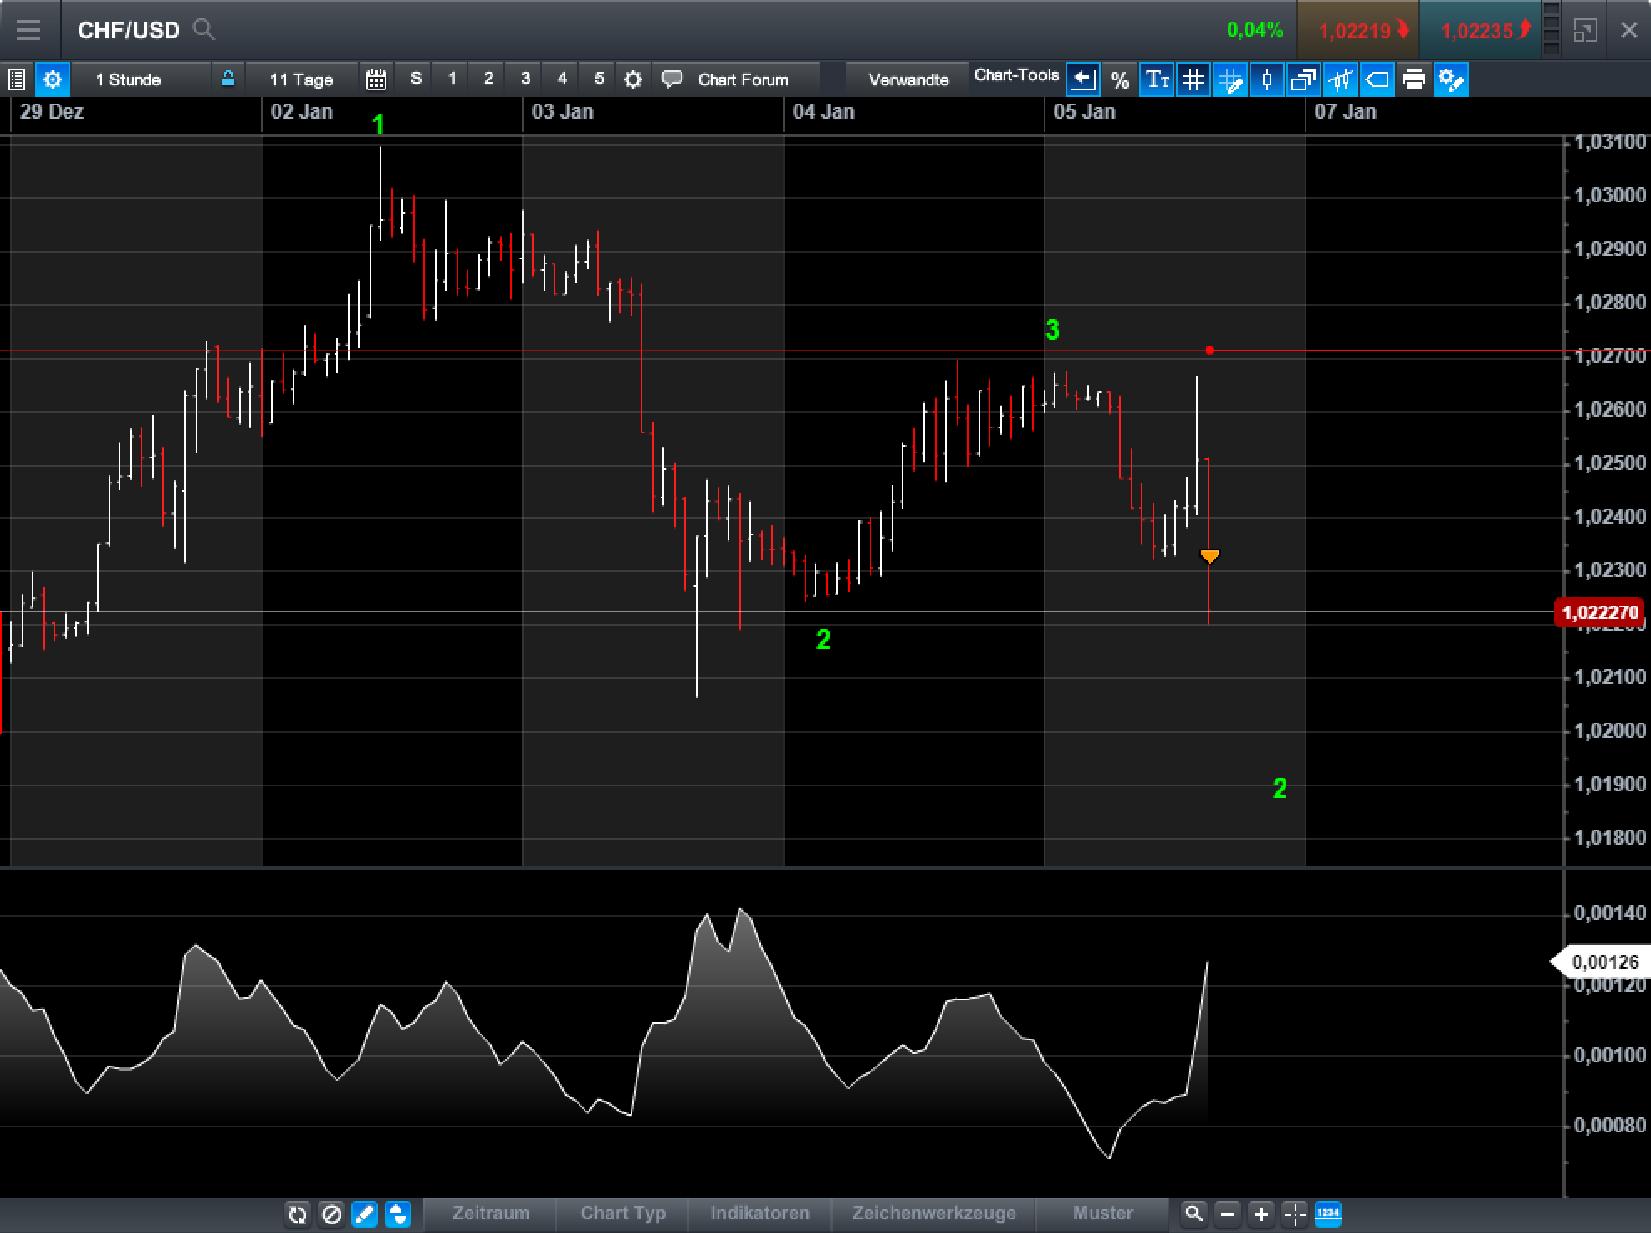Click the Chart Forum button
The image size is (1651, 1233).
pyautogui.click(x=742, y=79)
